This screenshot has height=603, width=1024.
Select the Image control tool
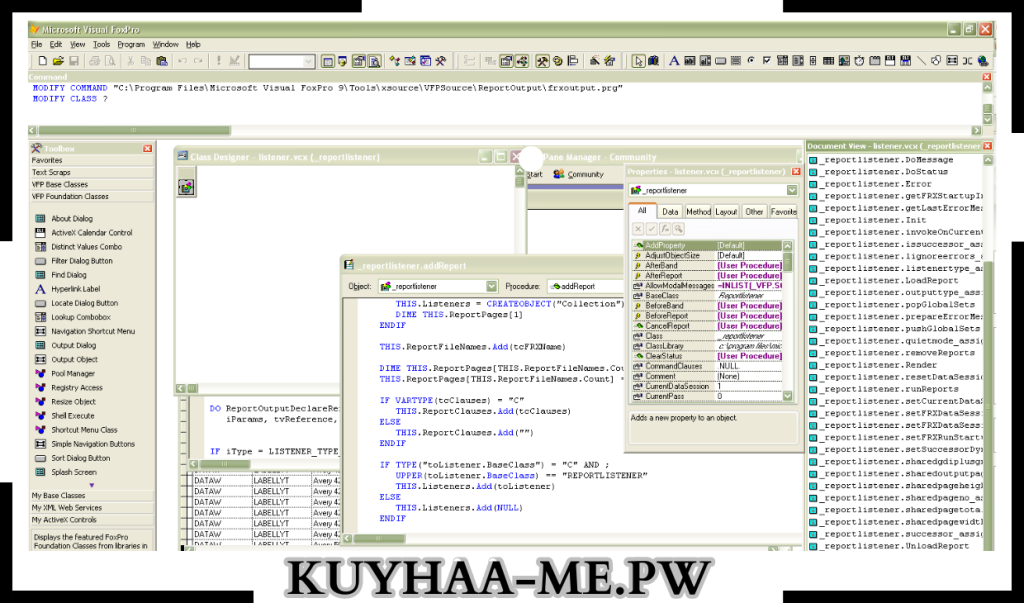point(844,61)
